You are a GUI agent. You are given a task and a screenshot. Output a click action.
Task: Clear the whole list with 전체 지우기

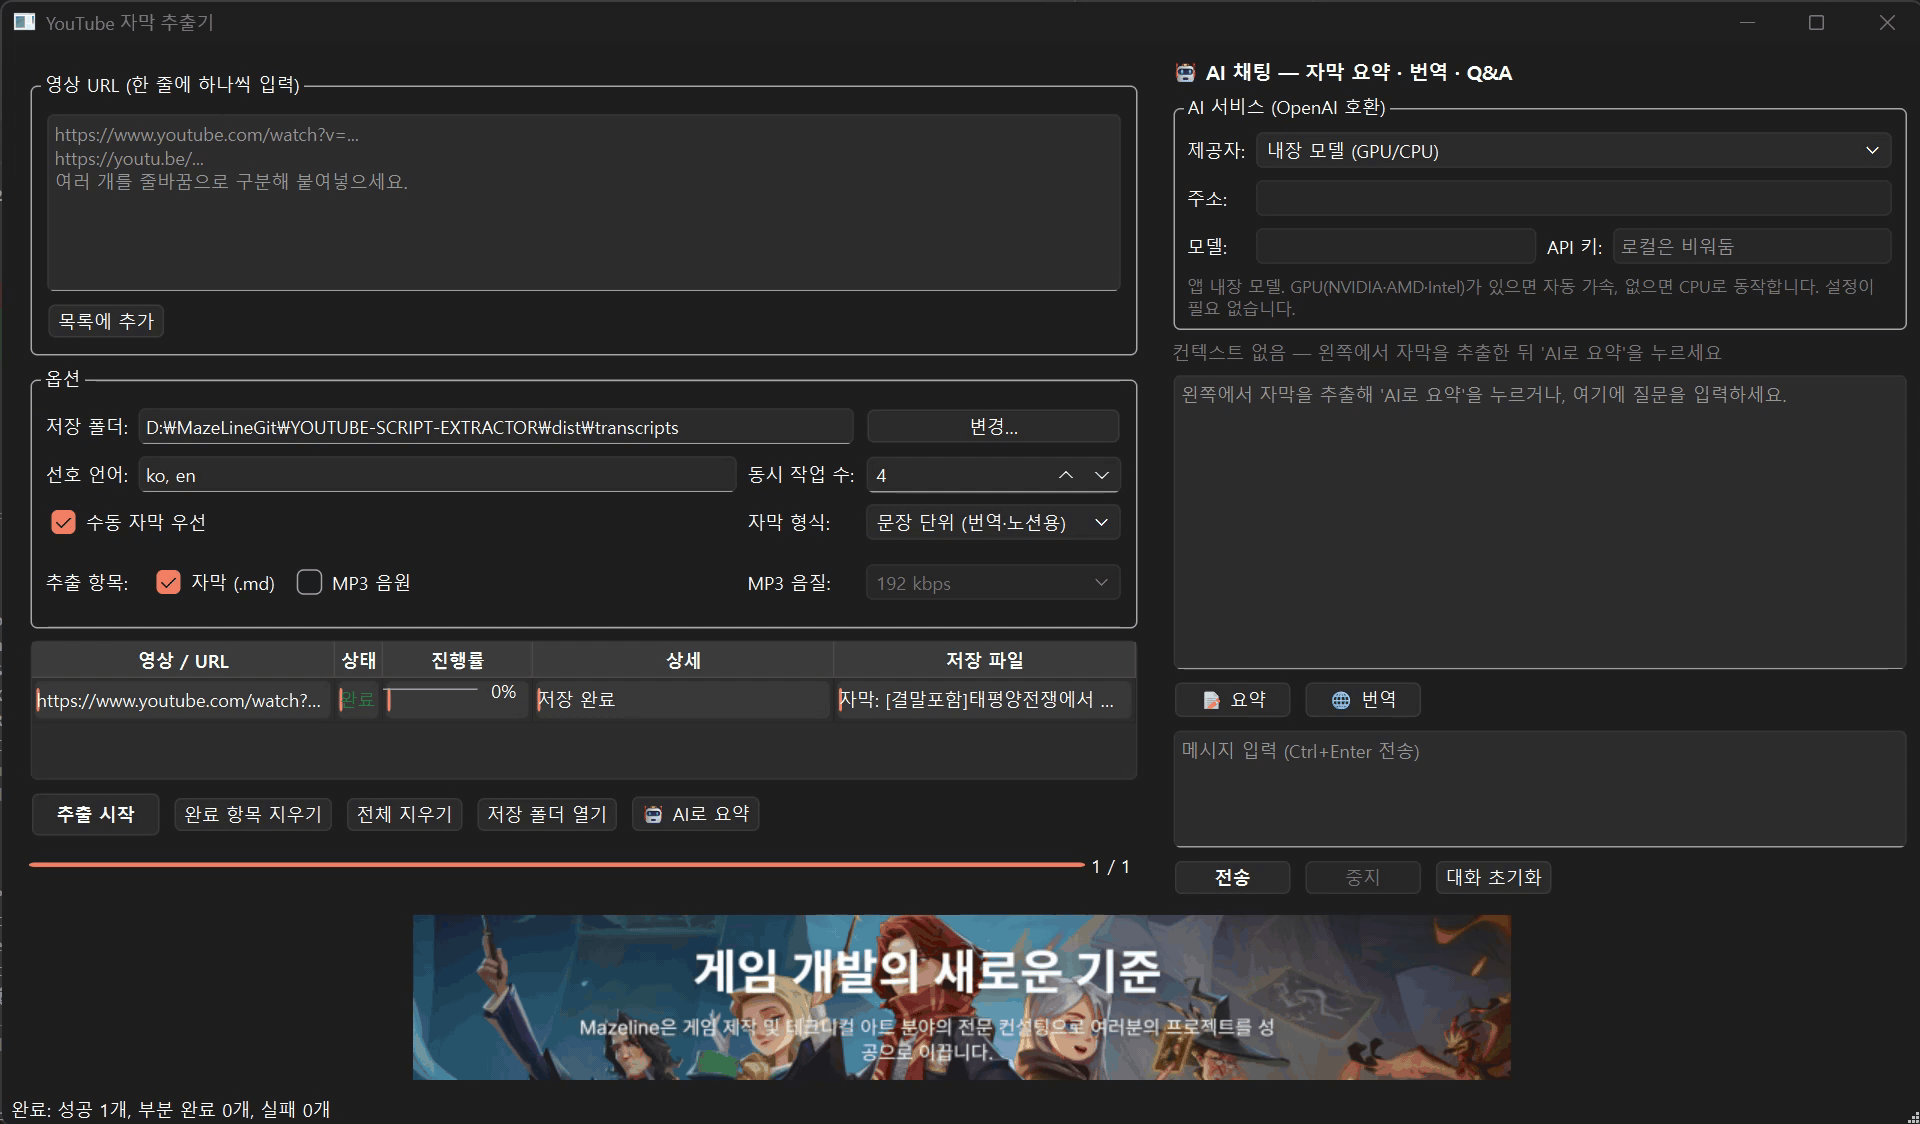coord(404,814)
